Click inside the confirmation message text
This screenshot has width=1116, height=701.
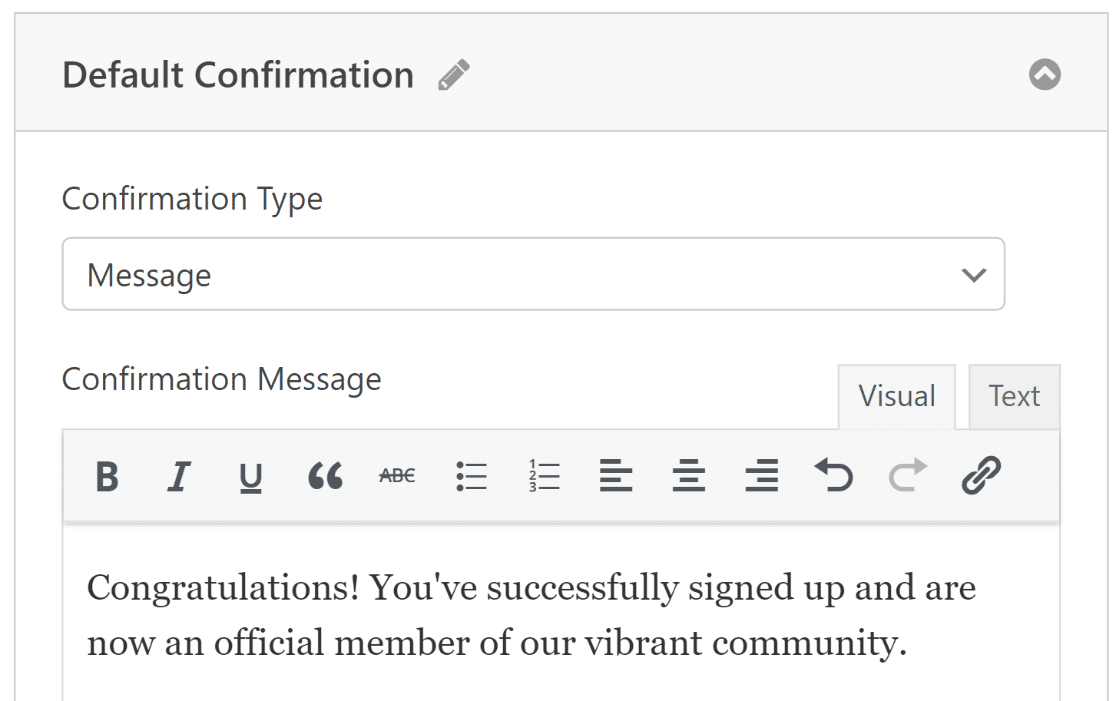pyautogui.click(x=530, y=615)
